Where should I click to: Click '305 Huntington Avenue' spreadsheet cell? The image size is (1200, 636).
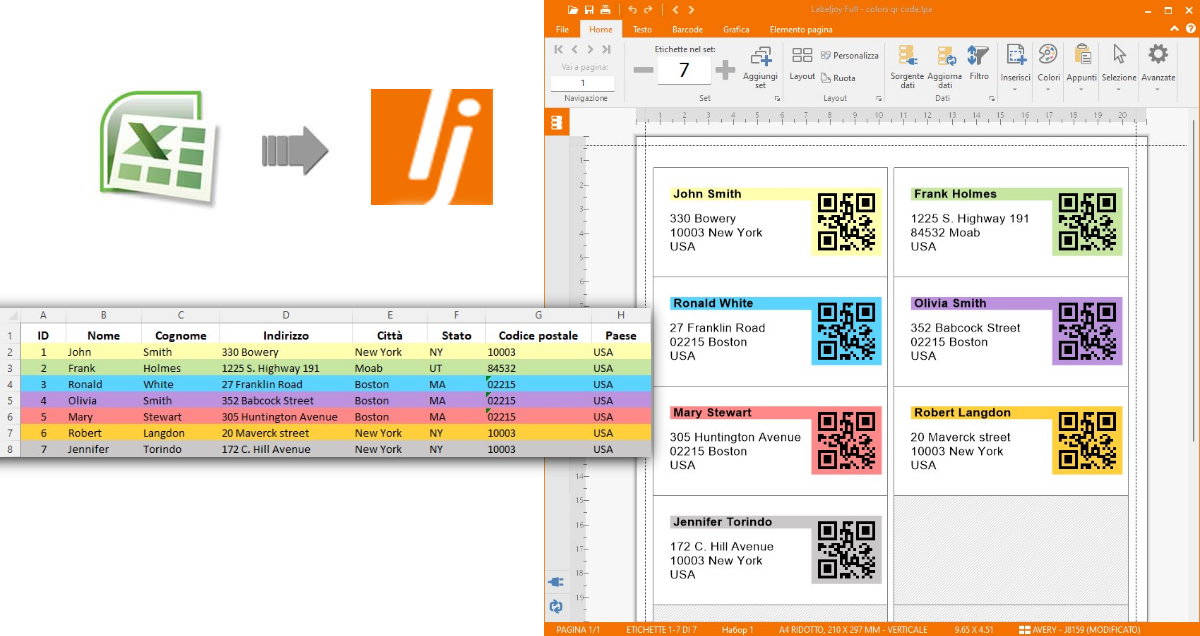[x=286, y=417]
